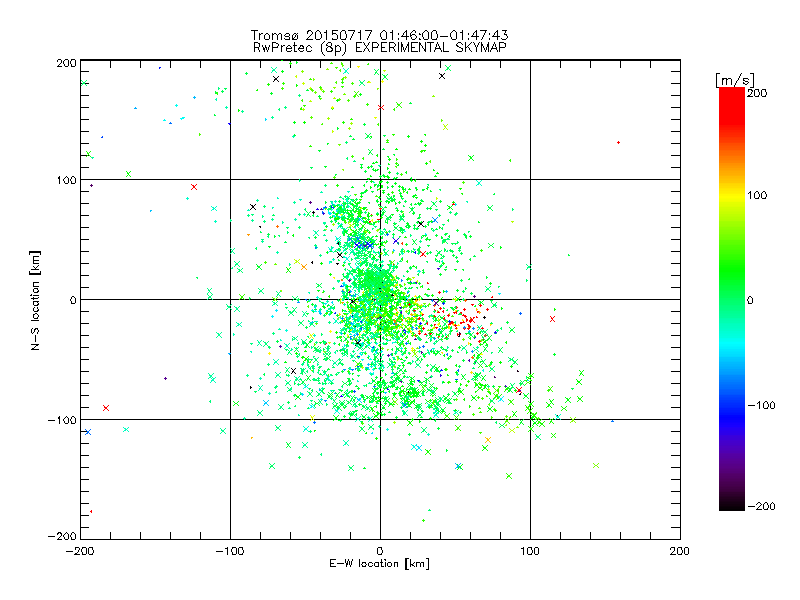Click the title line "Tromsø 20150717 01:46:00-01:47:43"
Image resolution: width=800 pixels, height=600 pixels.
coord(379,35)
